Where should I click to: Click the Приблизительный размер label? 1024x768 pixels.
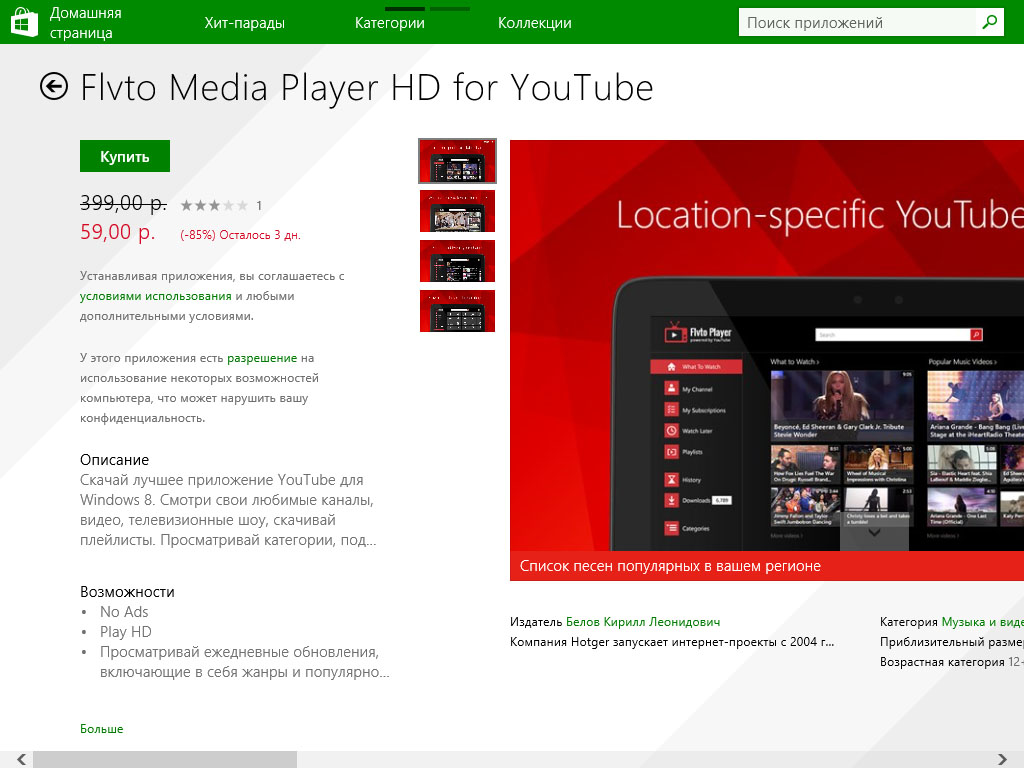coord(952,642)
